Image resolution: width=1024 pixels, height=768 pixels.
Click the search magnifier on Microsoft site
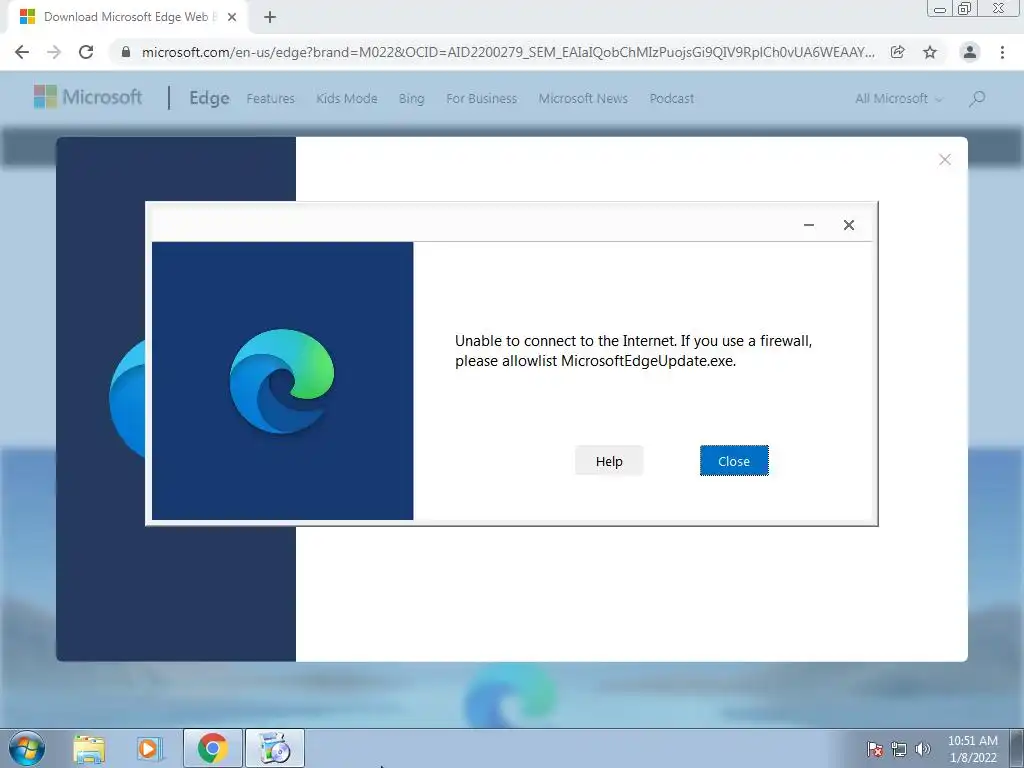(x=977, y=99)
